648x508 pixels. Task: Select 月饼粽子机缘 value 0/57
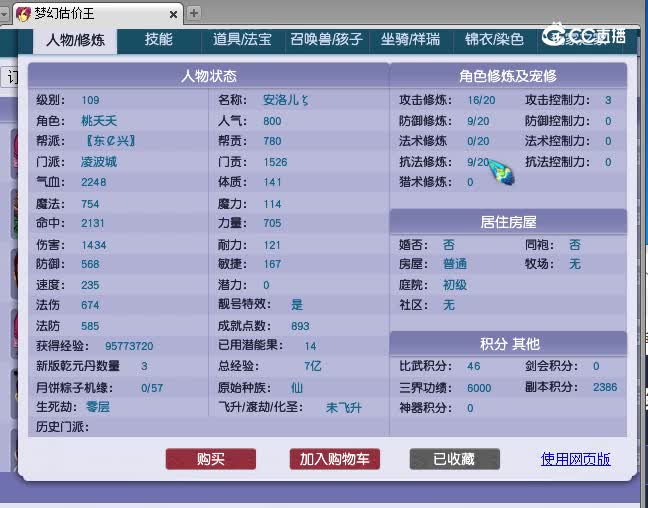[x=152, y=388]
